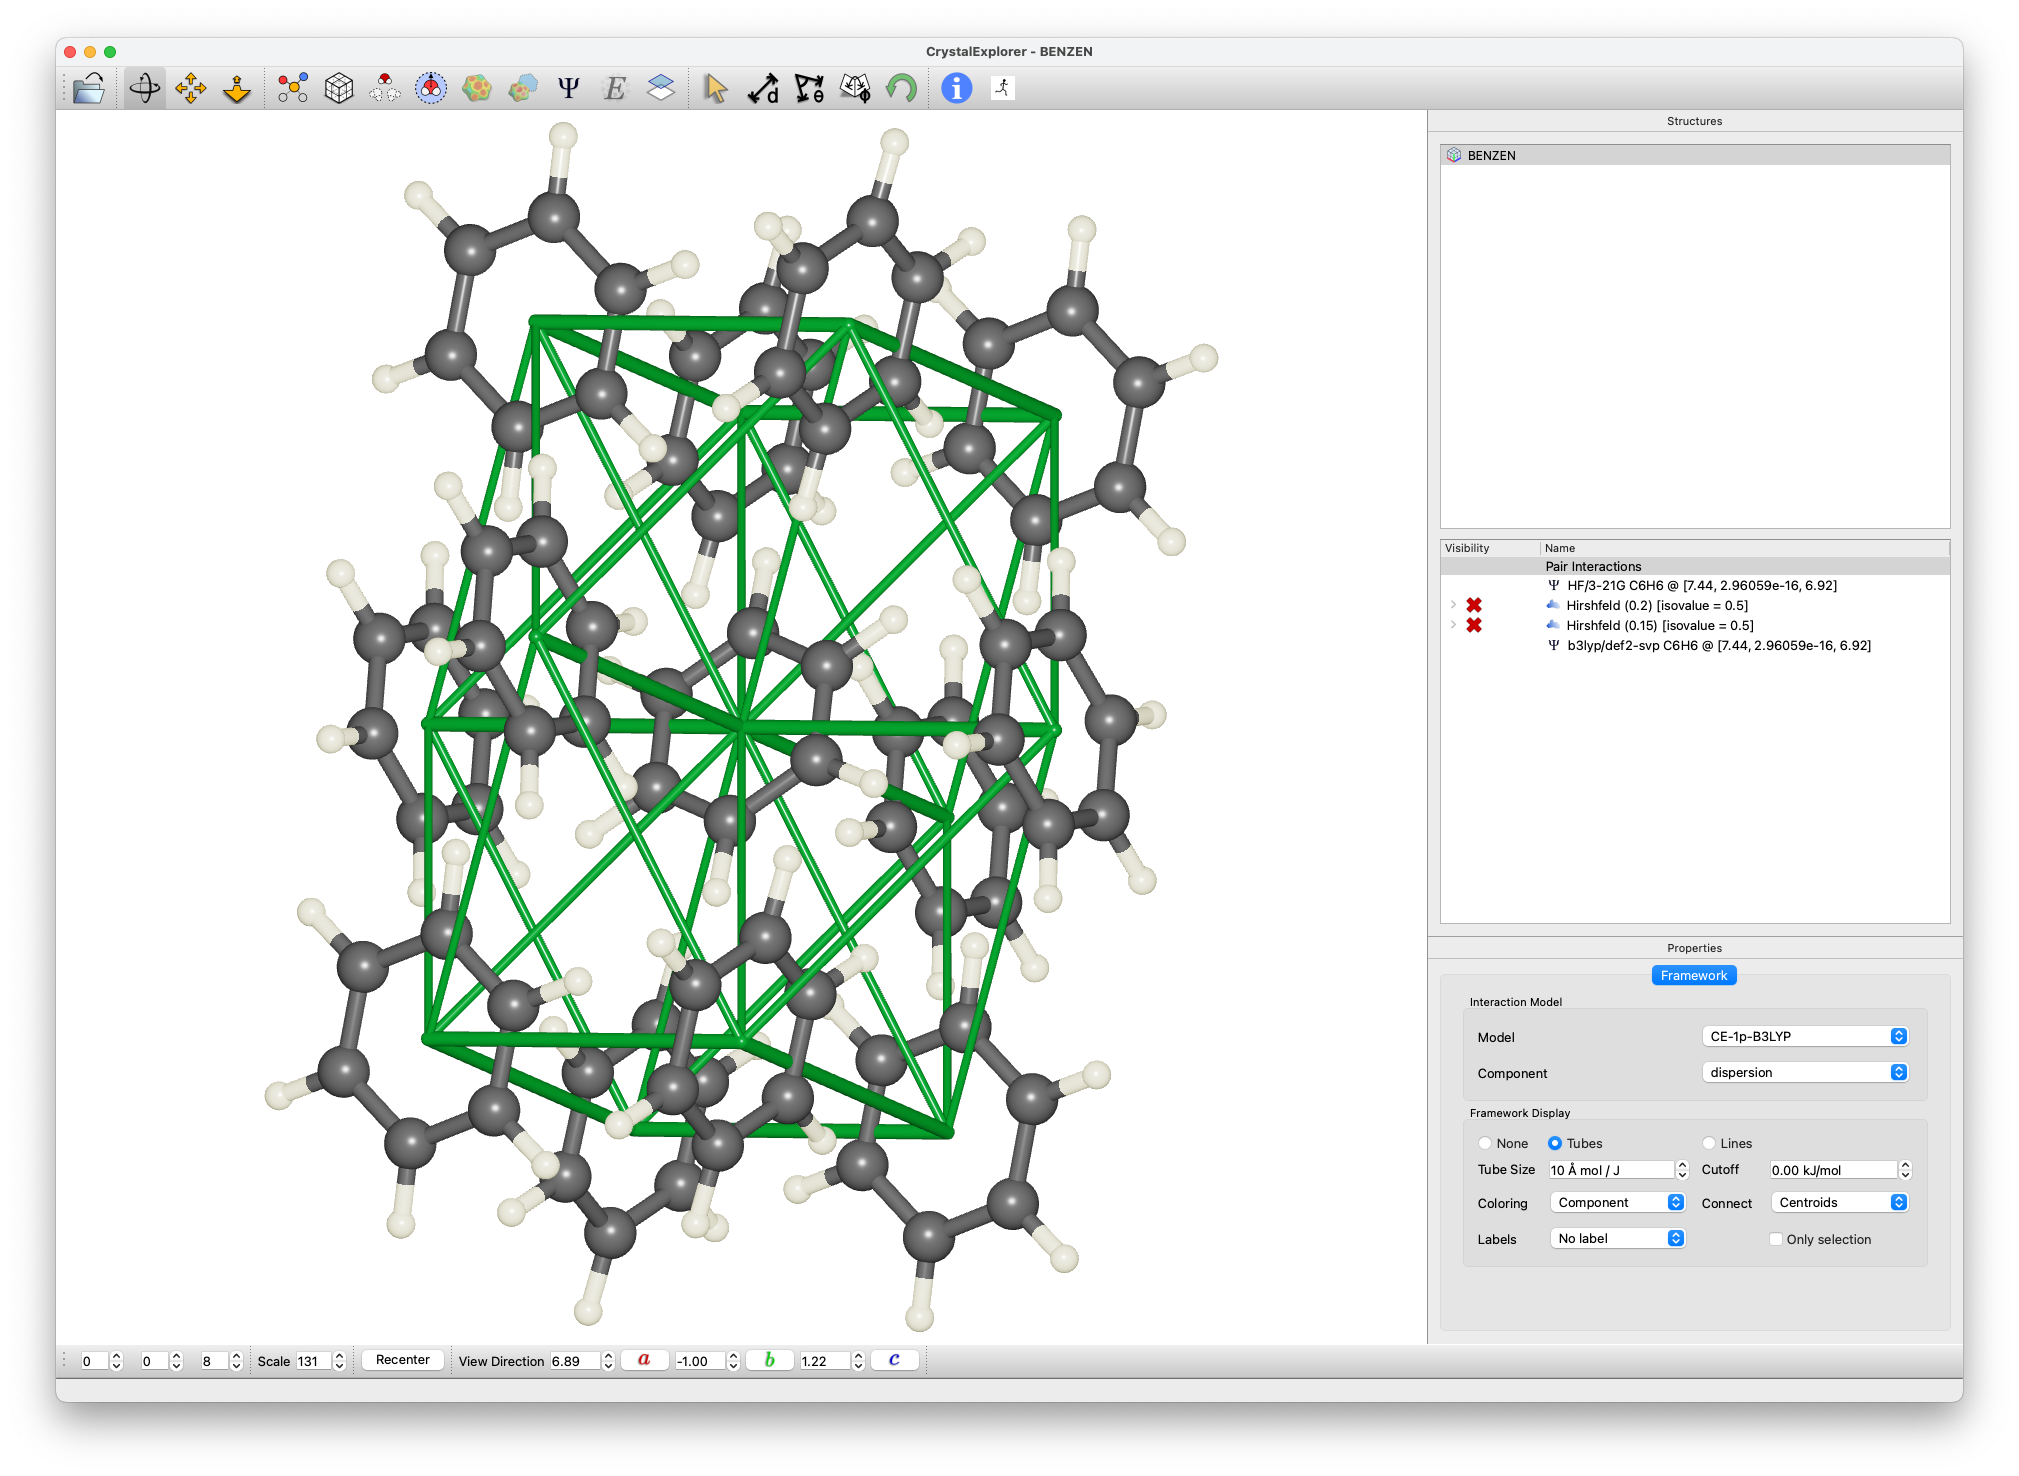Click the Scale value field
The height and width of the screenshot is (1476, 2019).
312,1361
